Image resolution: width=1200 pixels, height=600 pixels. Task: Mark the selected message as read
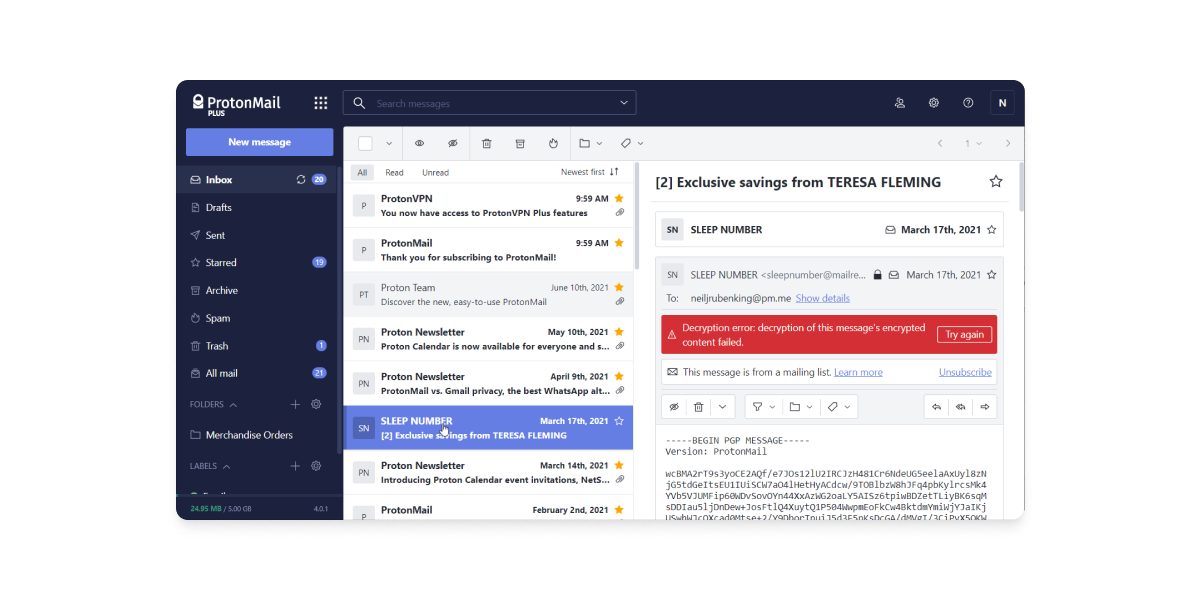pyautogui.click(x=419, y=143)
